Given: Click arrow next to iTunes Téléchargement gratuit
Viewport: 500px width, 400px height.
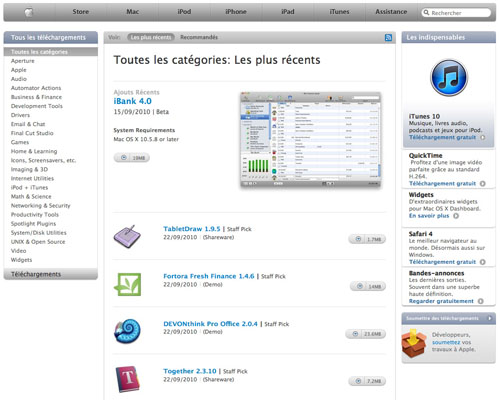Looking at the screenshot, I should click(483, 137).
